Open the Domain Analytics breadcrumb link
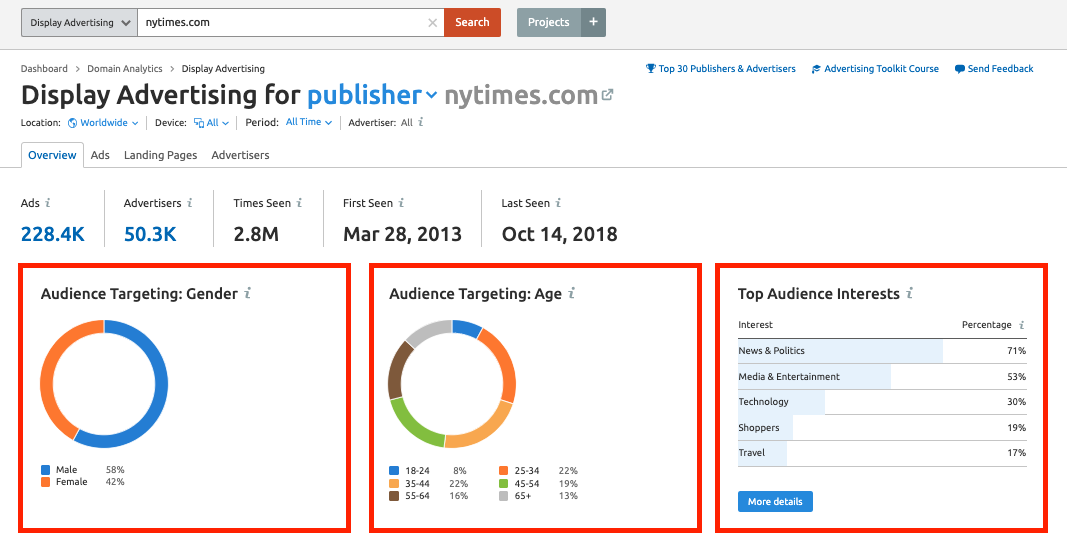The height and width of the screenshot is (543, 1067). click(125, 69)
